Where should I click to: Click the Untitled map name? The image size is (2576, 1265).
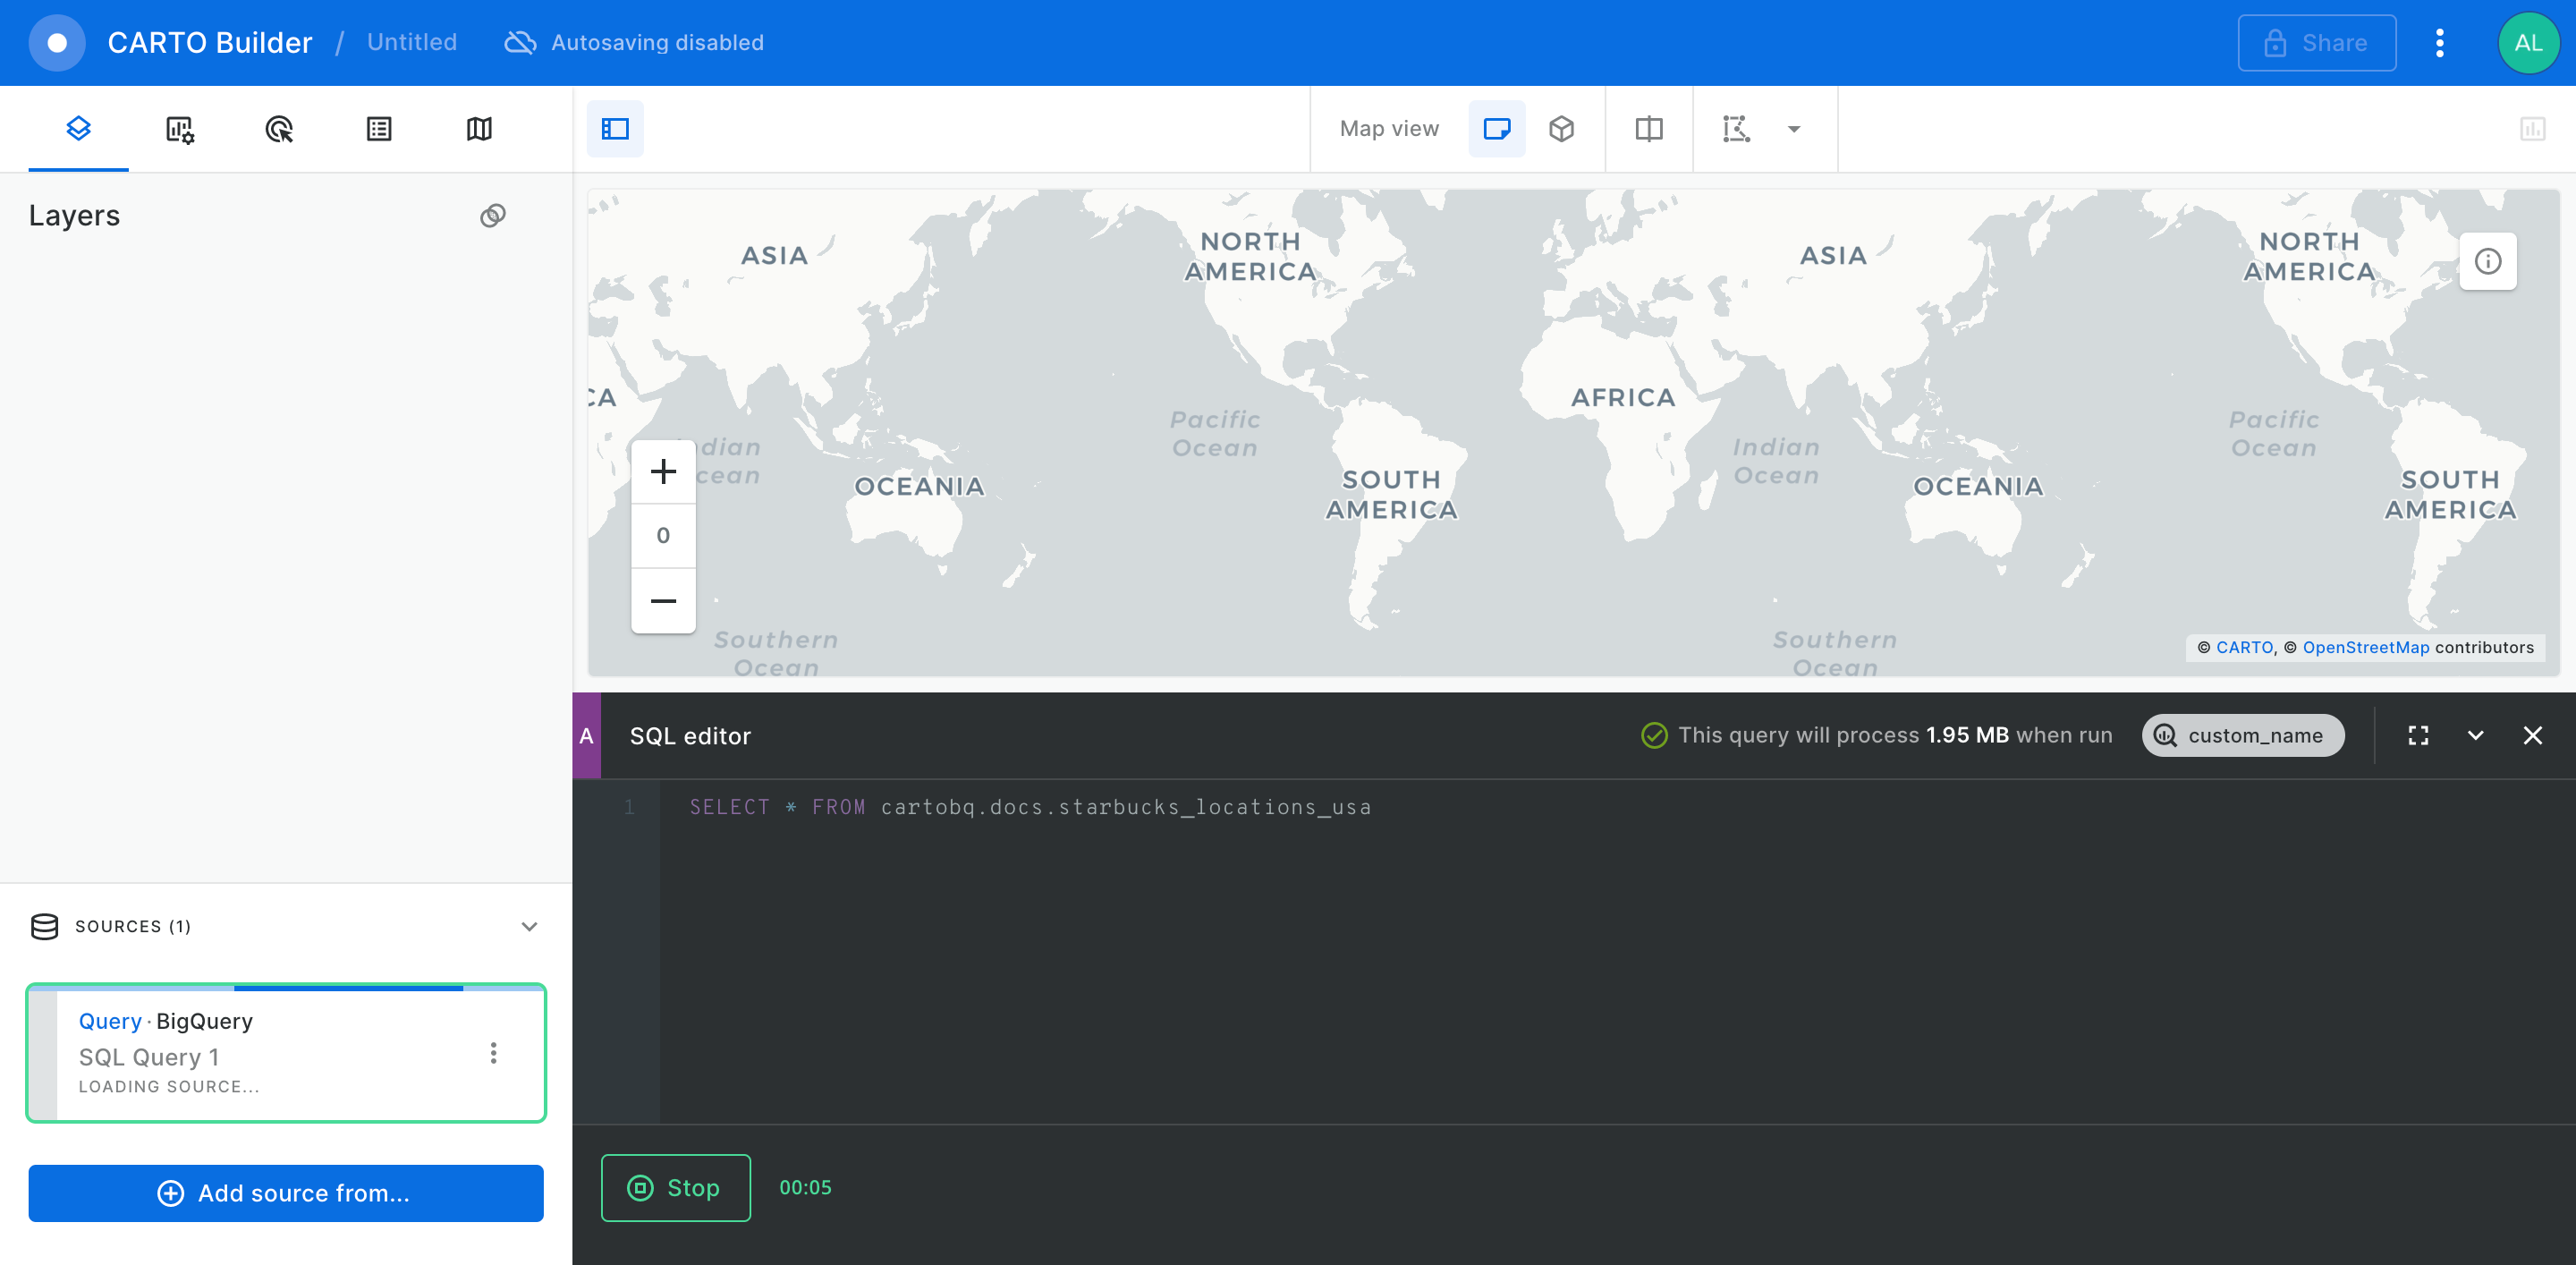click(x=411, y=43)
